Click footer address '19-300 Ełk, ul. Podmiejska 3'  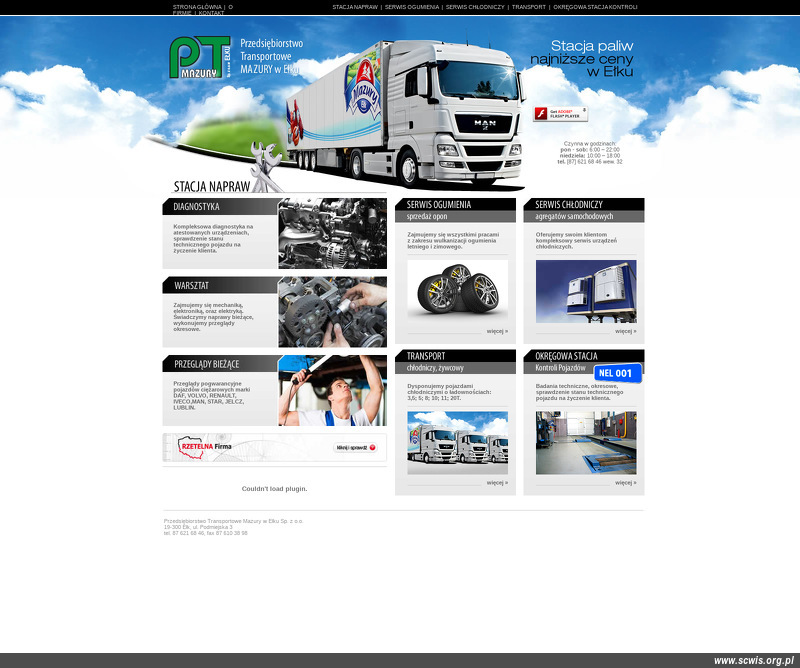click(x=198, y=527)
